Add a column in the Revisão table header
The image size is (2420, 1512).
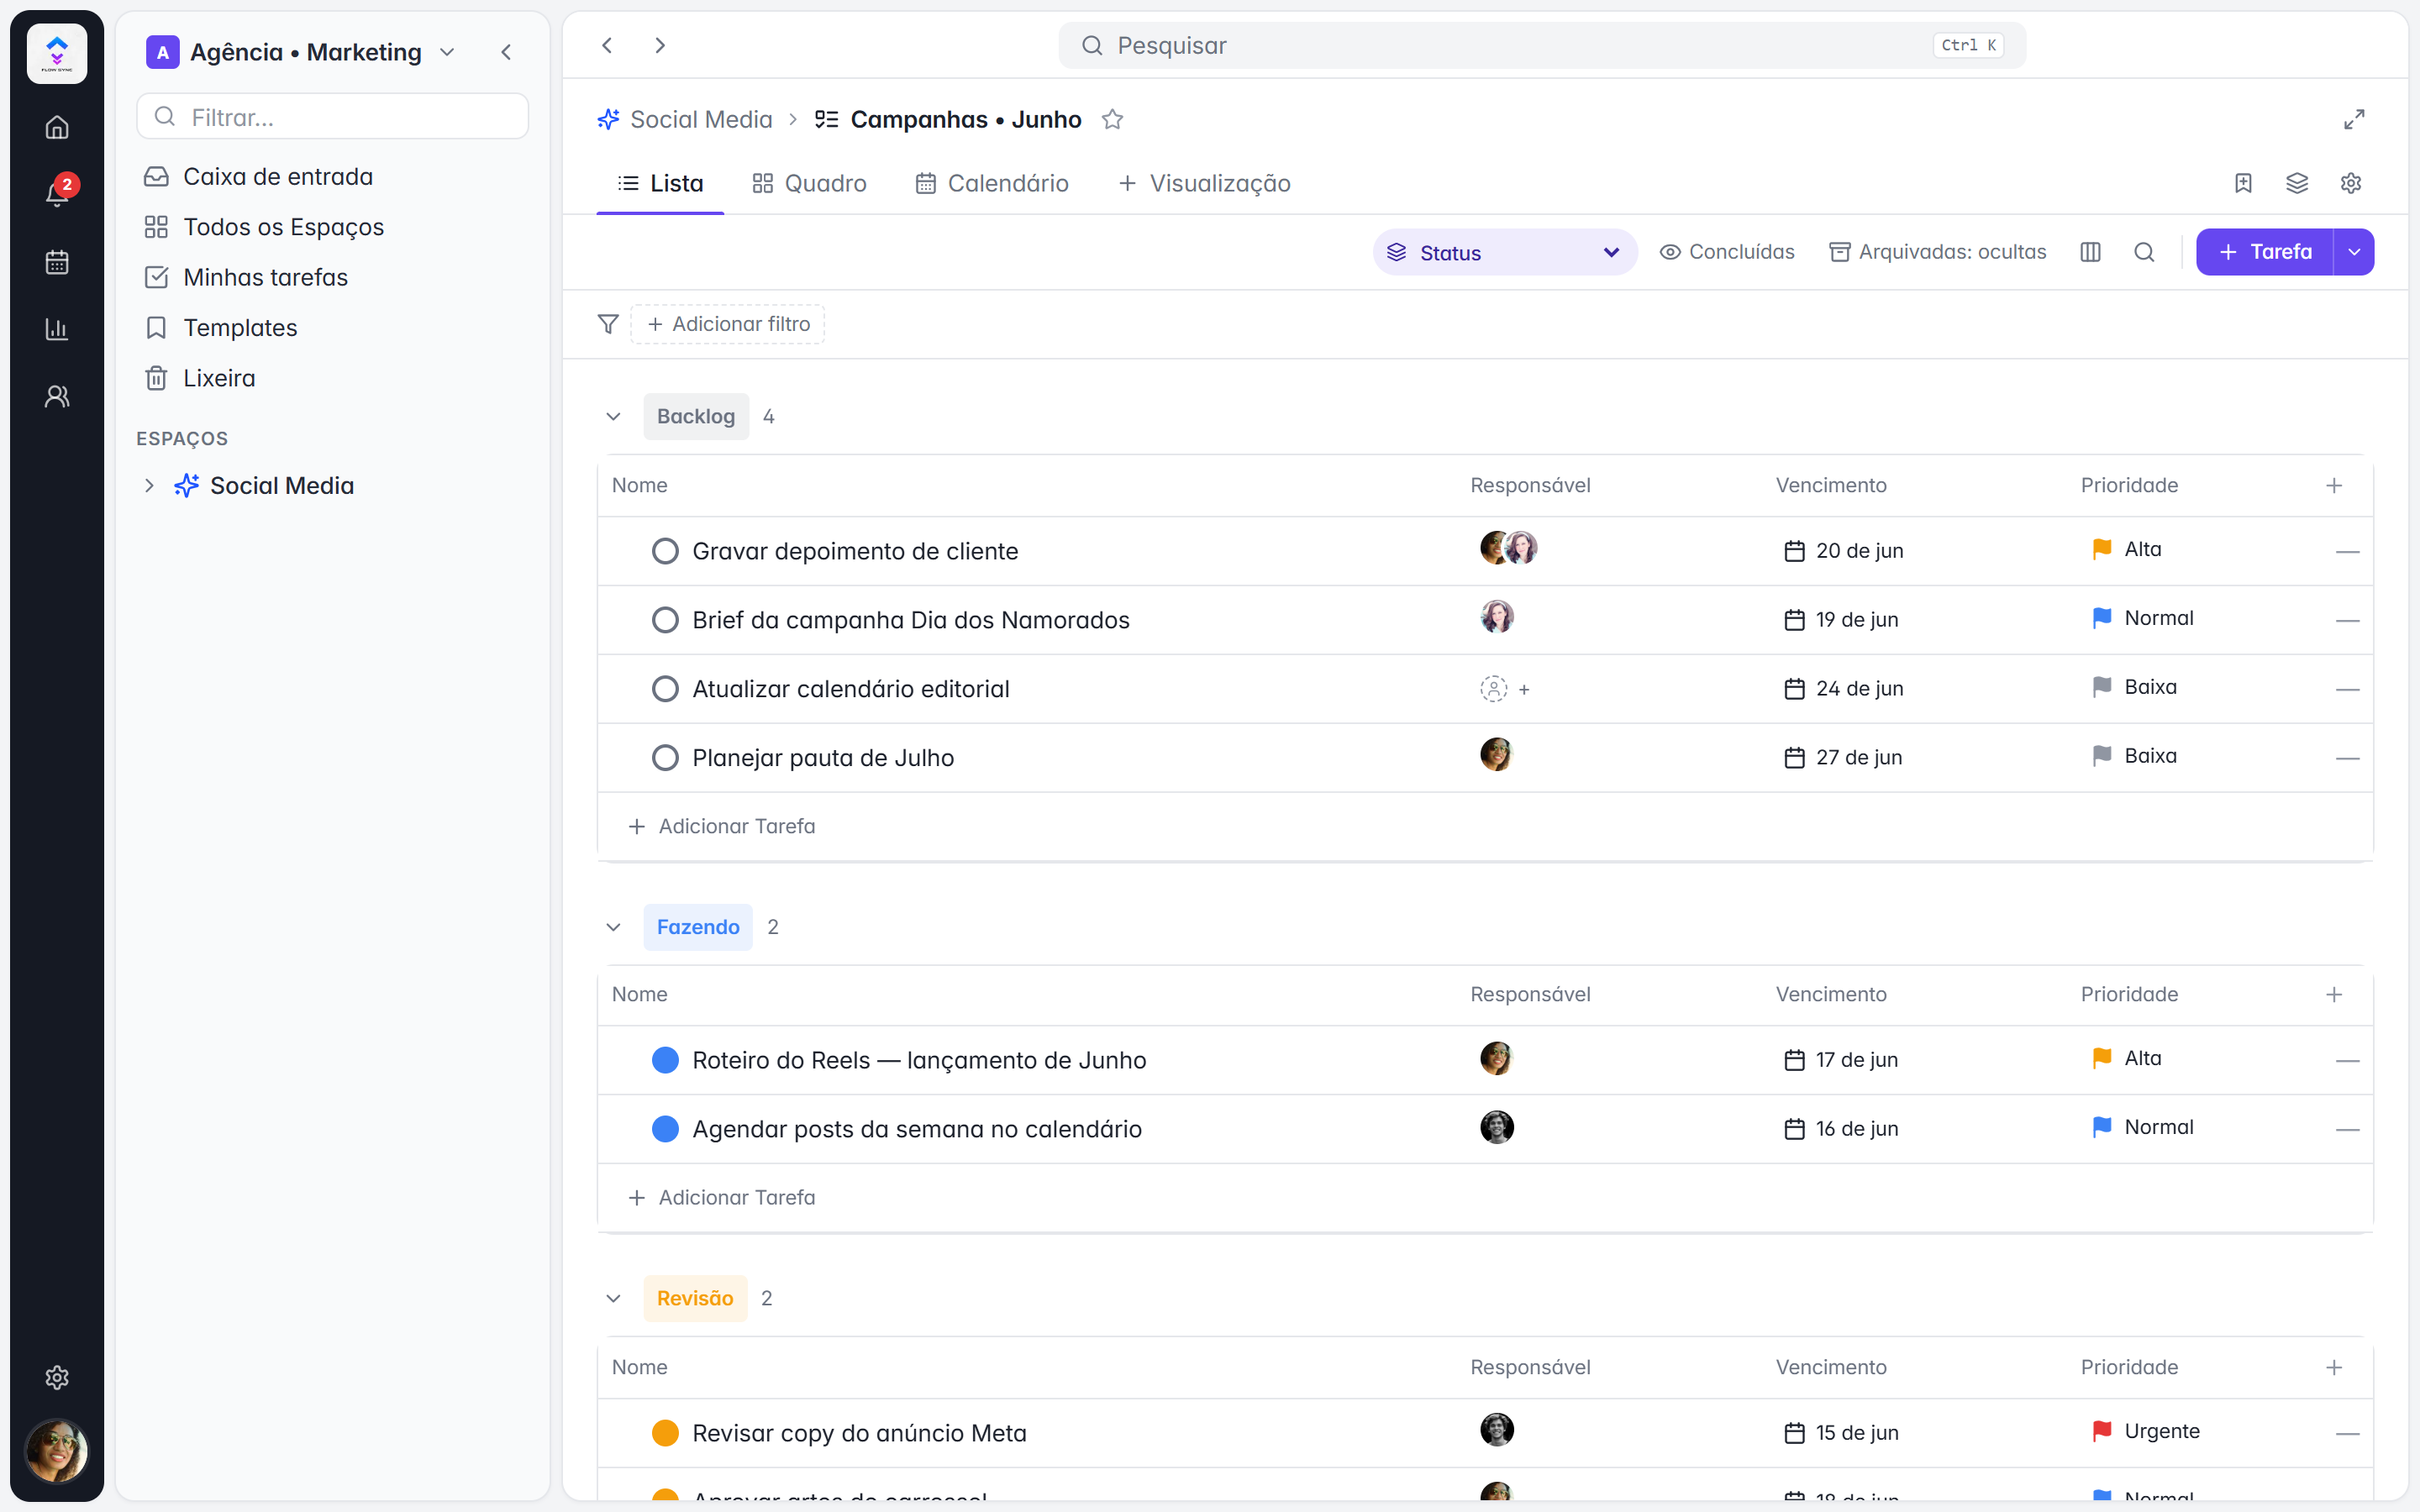tap(2334, 1367)
